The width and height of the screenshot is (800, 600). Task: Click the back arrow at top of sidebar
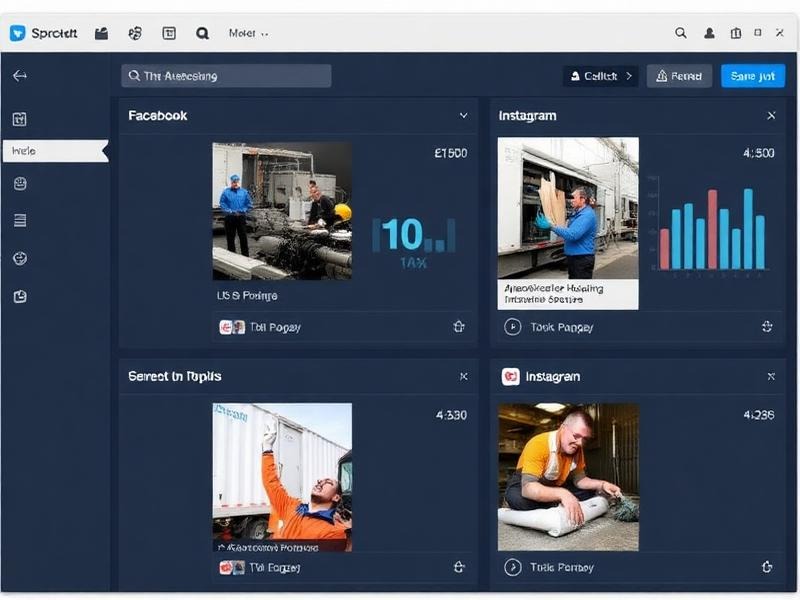point(18,74)
